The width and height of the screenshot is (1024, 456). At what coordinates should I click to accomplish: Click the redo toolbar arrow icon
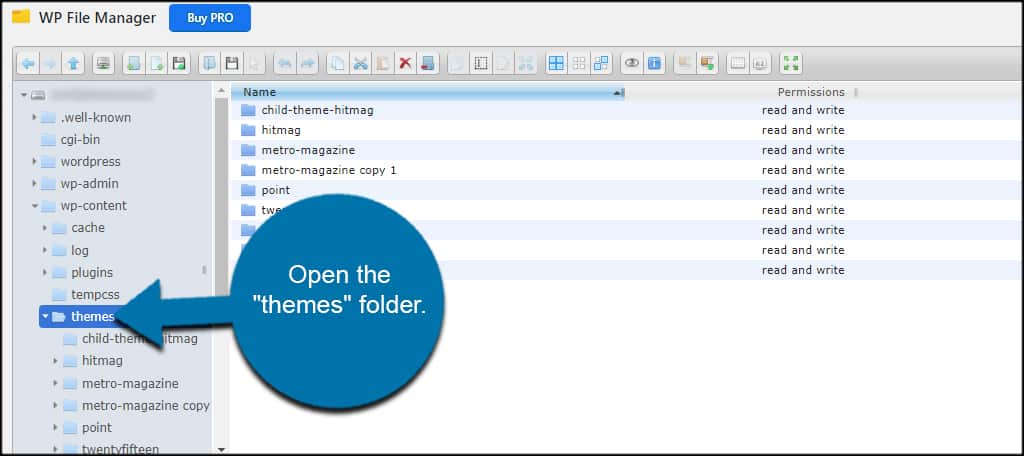[x=307, y=63]
